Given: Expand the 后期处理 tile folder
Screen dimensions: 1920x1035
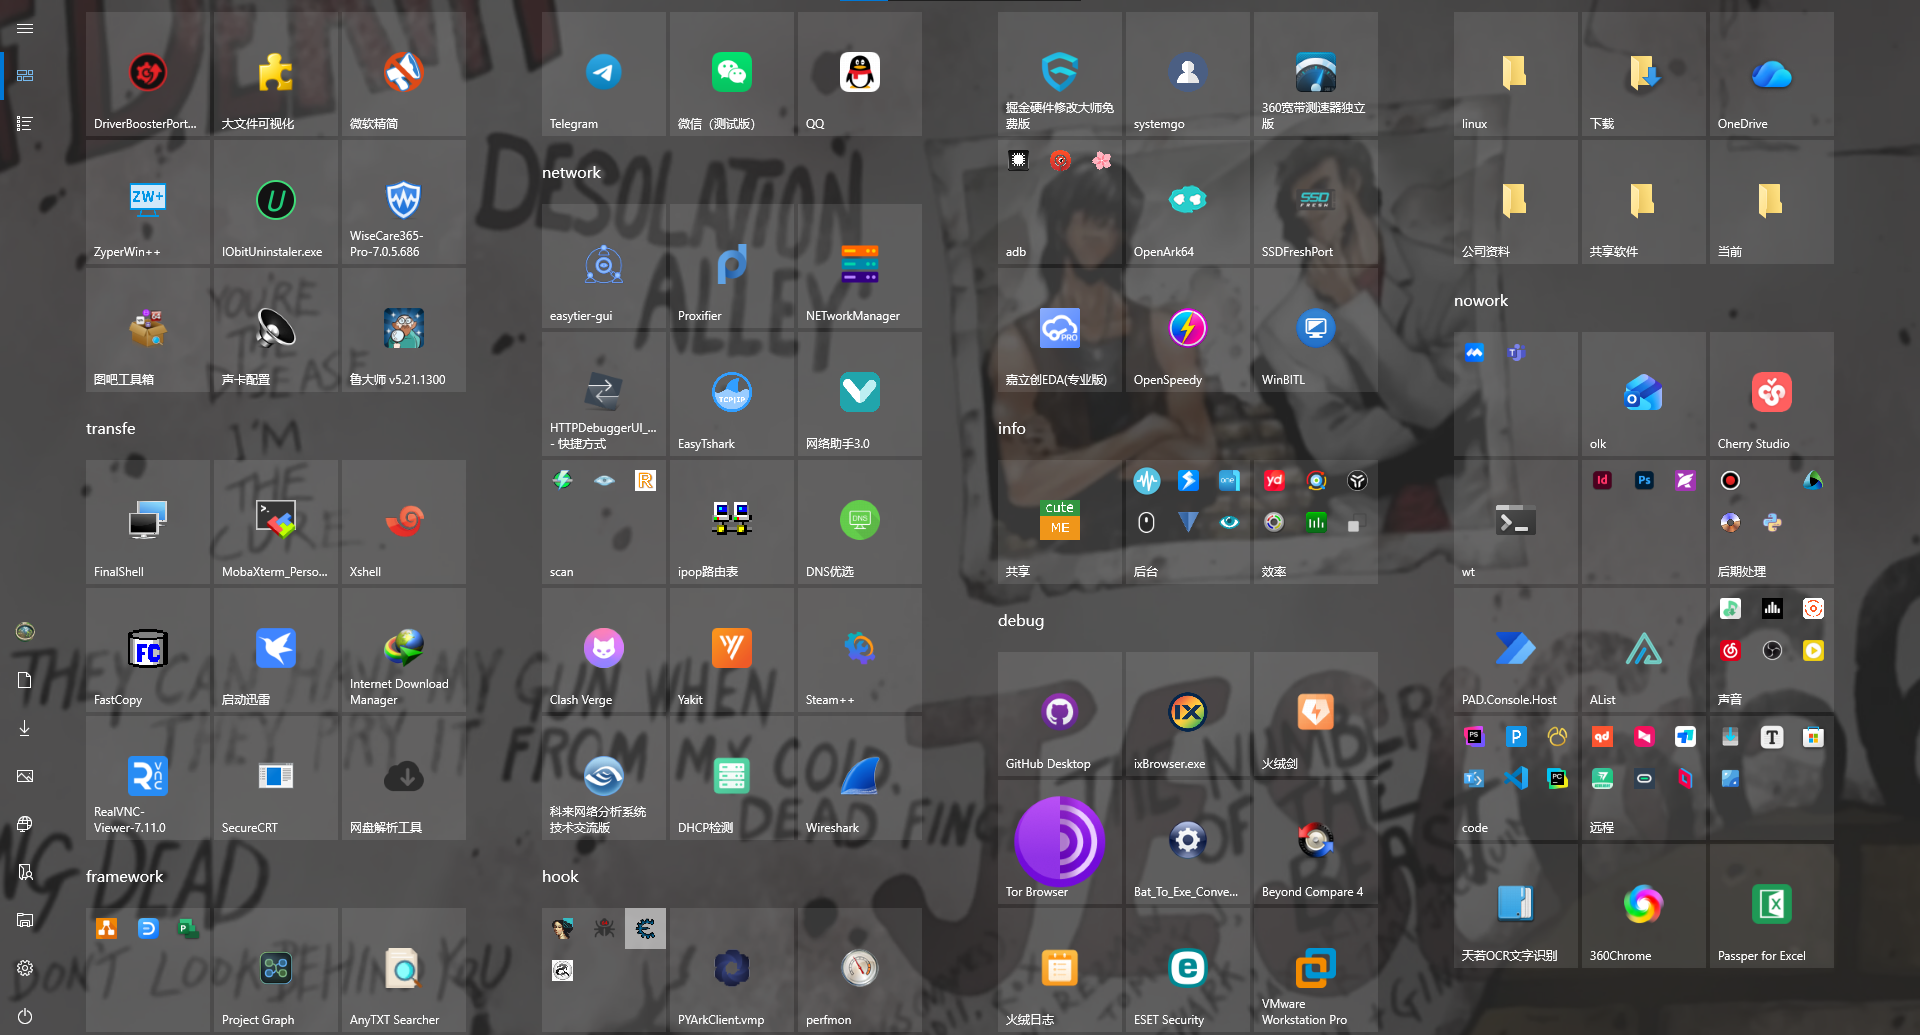Looking at the screenshot, I should click(1772, 522).
